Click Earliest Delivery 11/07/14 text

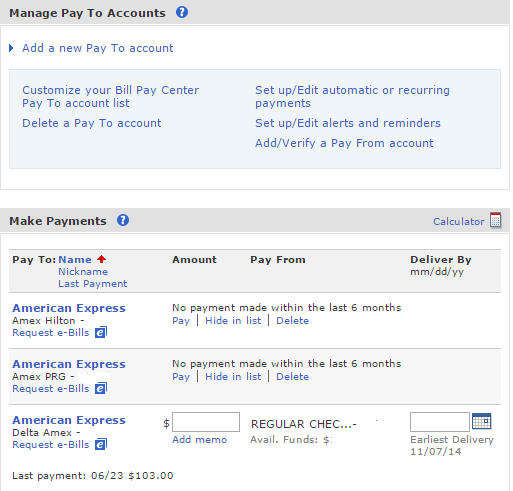point(452,446)
